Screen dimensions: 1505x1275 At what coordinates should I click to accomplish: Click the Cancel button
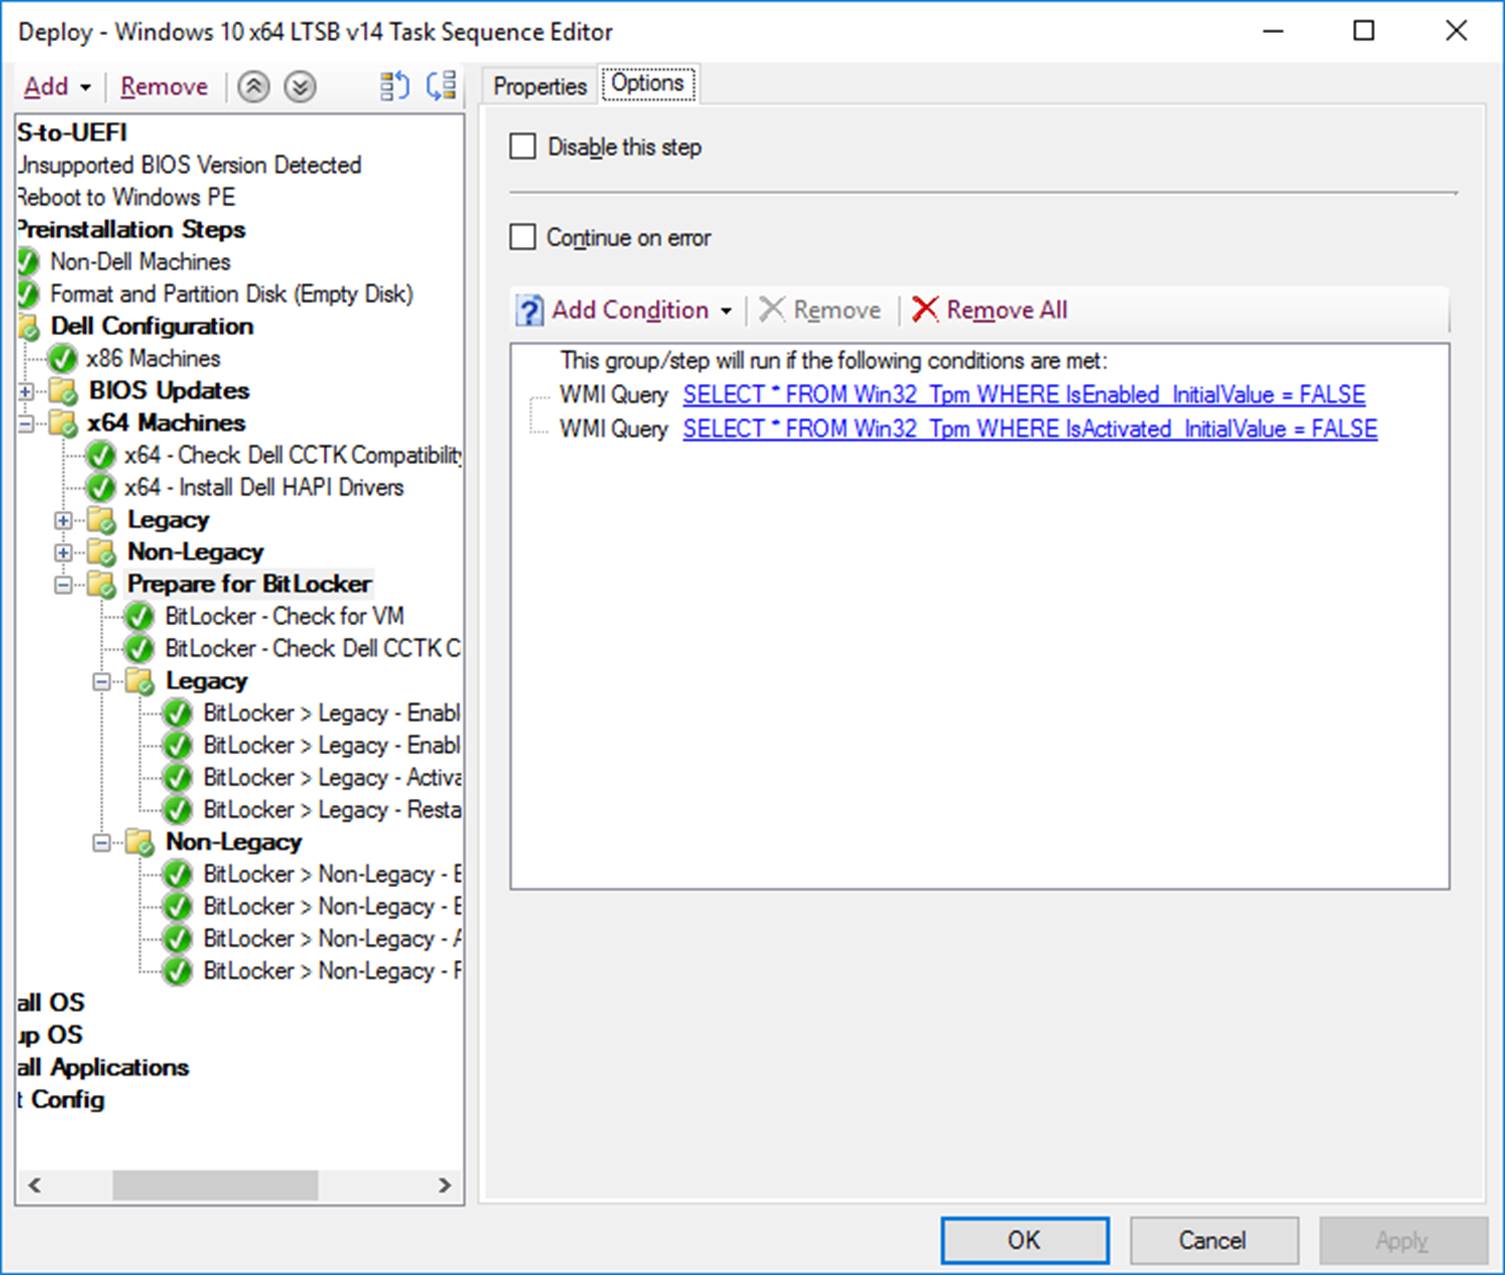coord(1213,1240)
